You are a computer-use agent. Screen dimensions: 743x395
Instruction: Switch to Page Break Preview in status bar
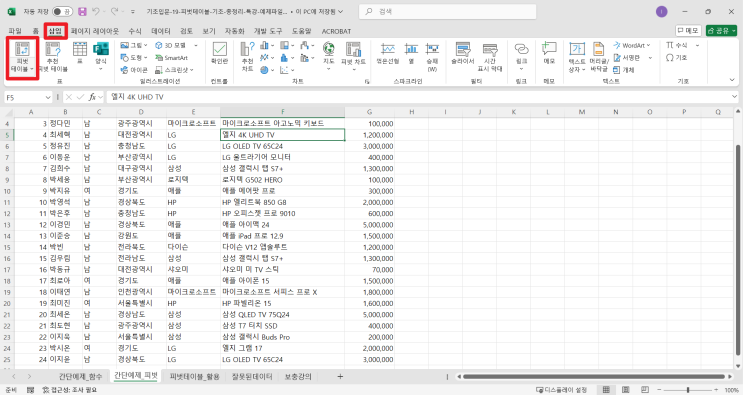[x=645, y=390]
